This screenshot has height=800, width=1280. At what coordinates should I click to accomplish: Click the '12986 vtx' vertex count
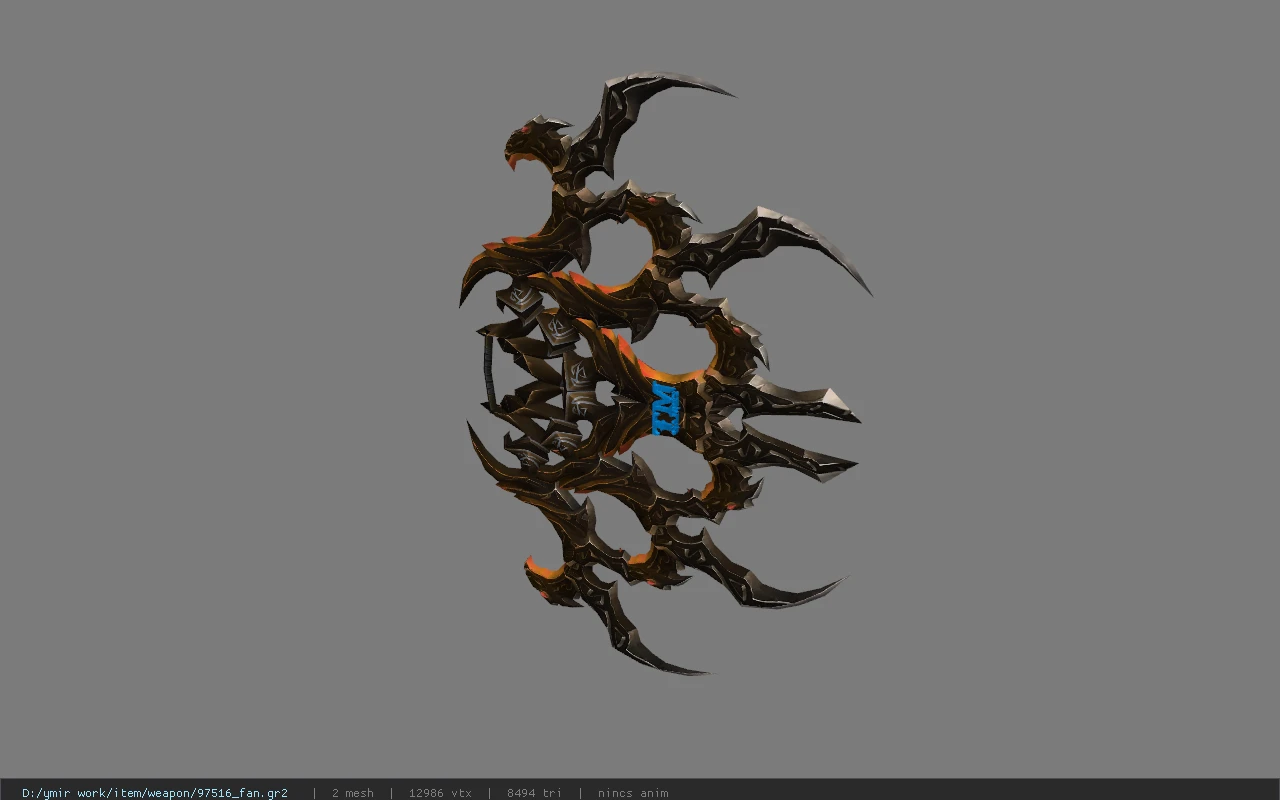(x=439, y=792)
